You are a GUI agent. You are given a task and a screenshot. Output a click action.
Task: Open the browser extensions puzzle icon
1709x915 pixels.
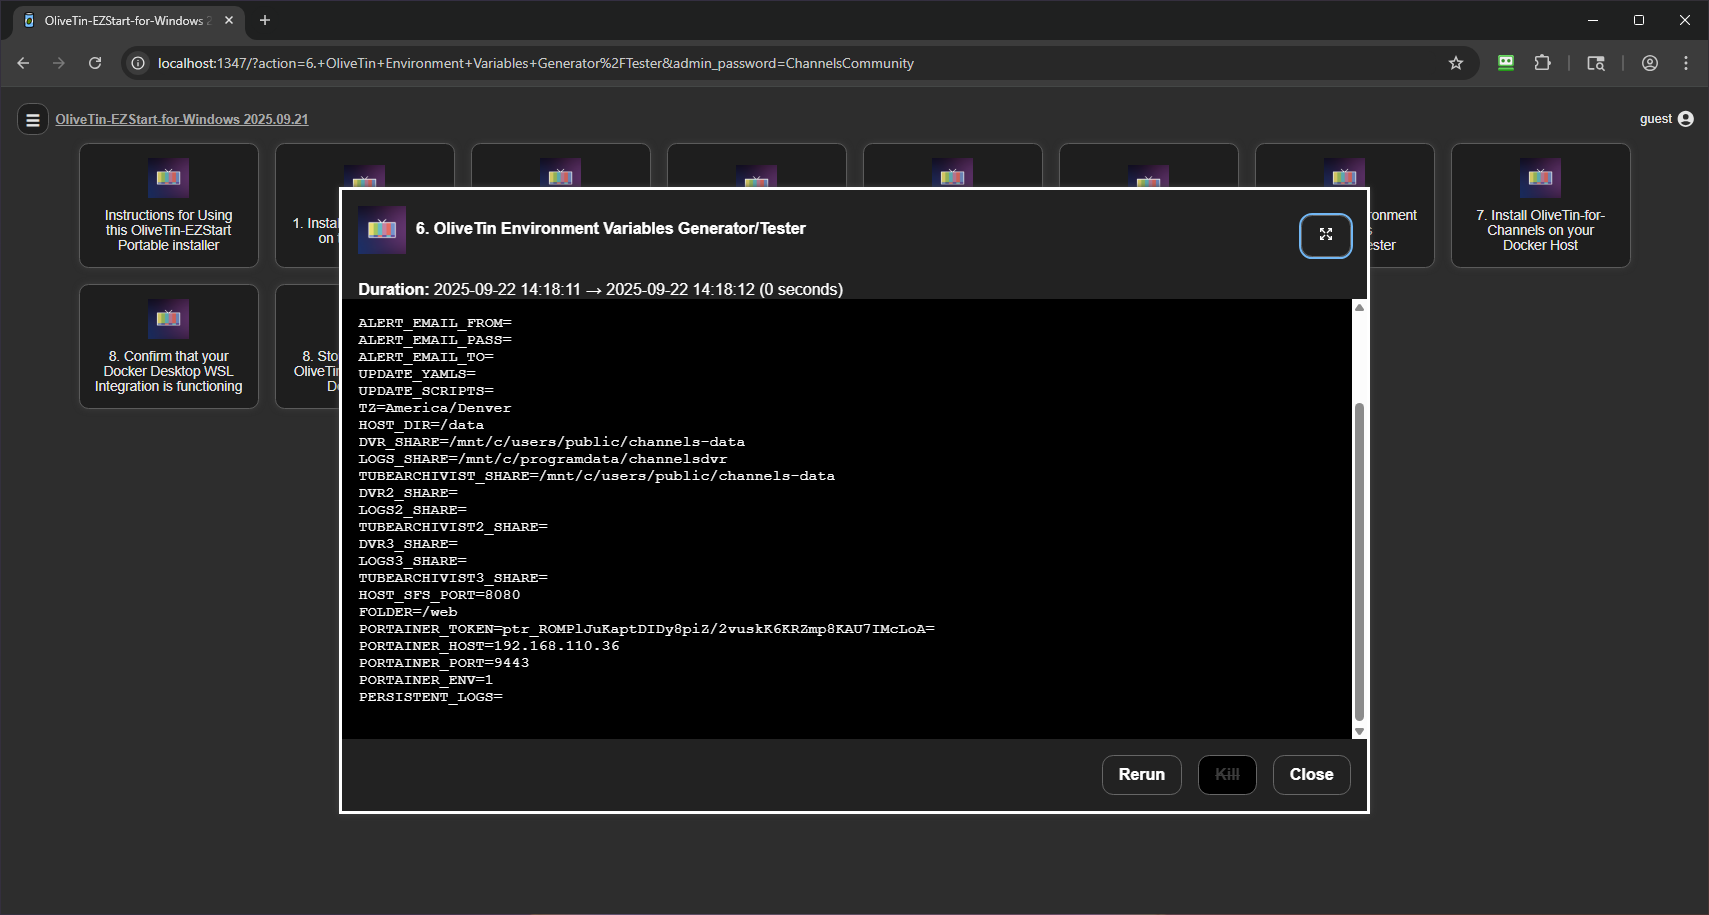point(1542,63)
